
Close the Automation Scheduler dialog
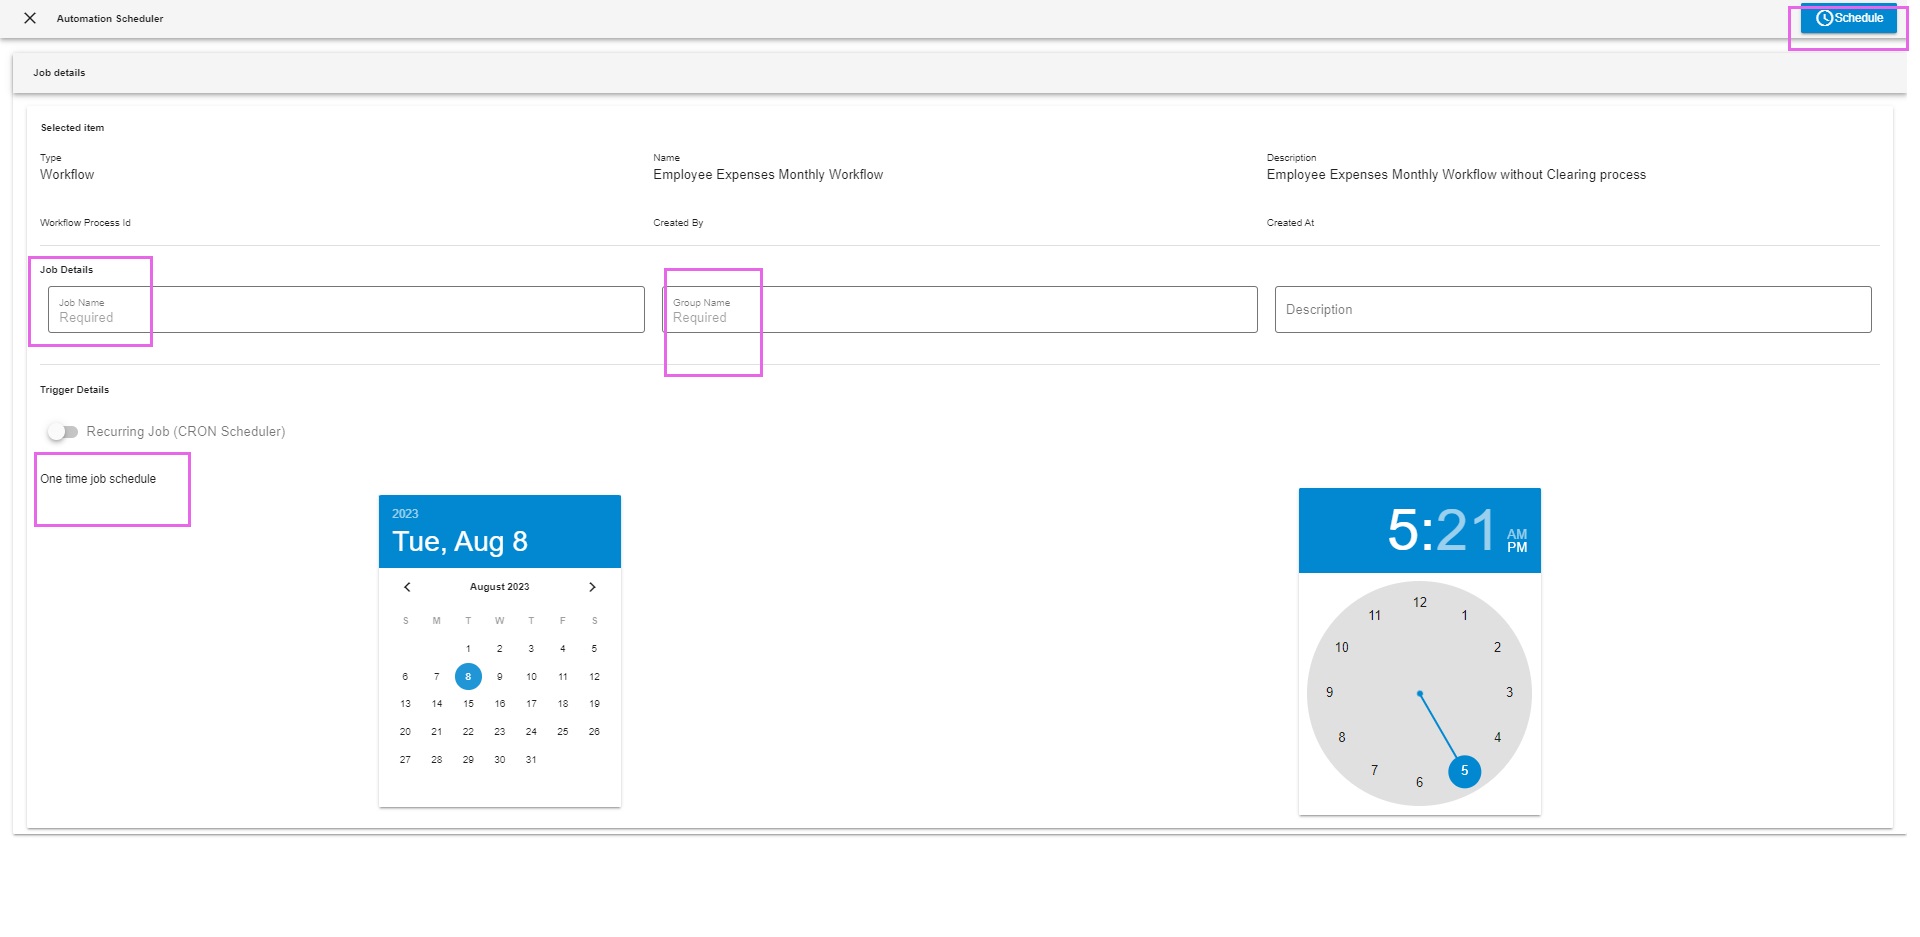coord(30,18)
